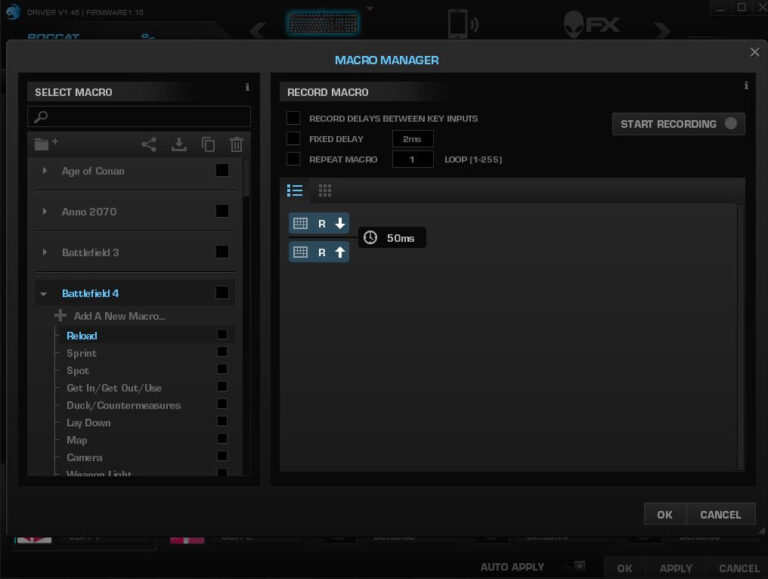The height and width of the screenshot is (579, 768).
Task: Select the Reload macro
Action: (x=82, y=336)
